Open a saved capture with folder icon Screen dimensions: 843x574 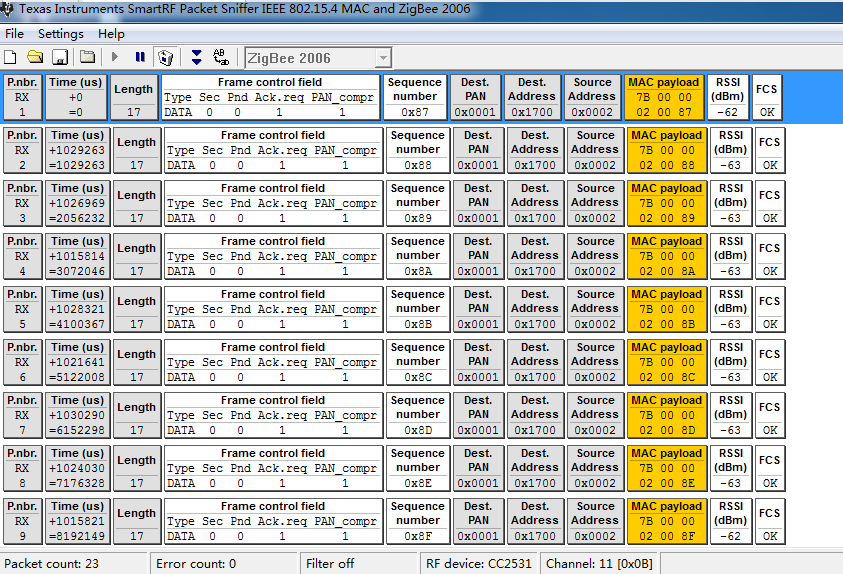tap(35, 57)
